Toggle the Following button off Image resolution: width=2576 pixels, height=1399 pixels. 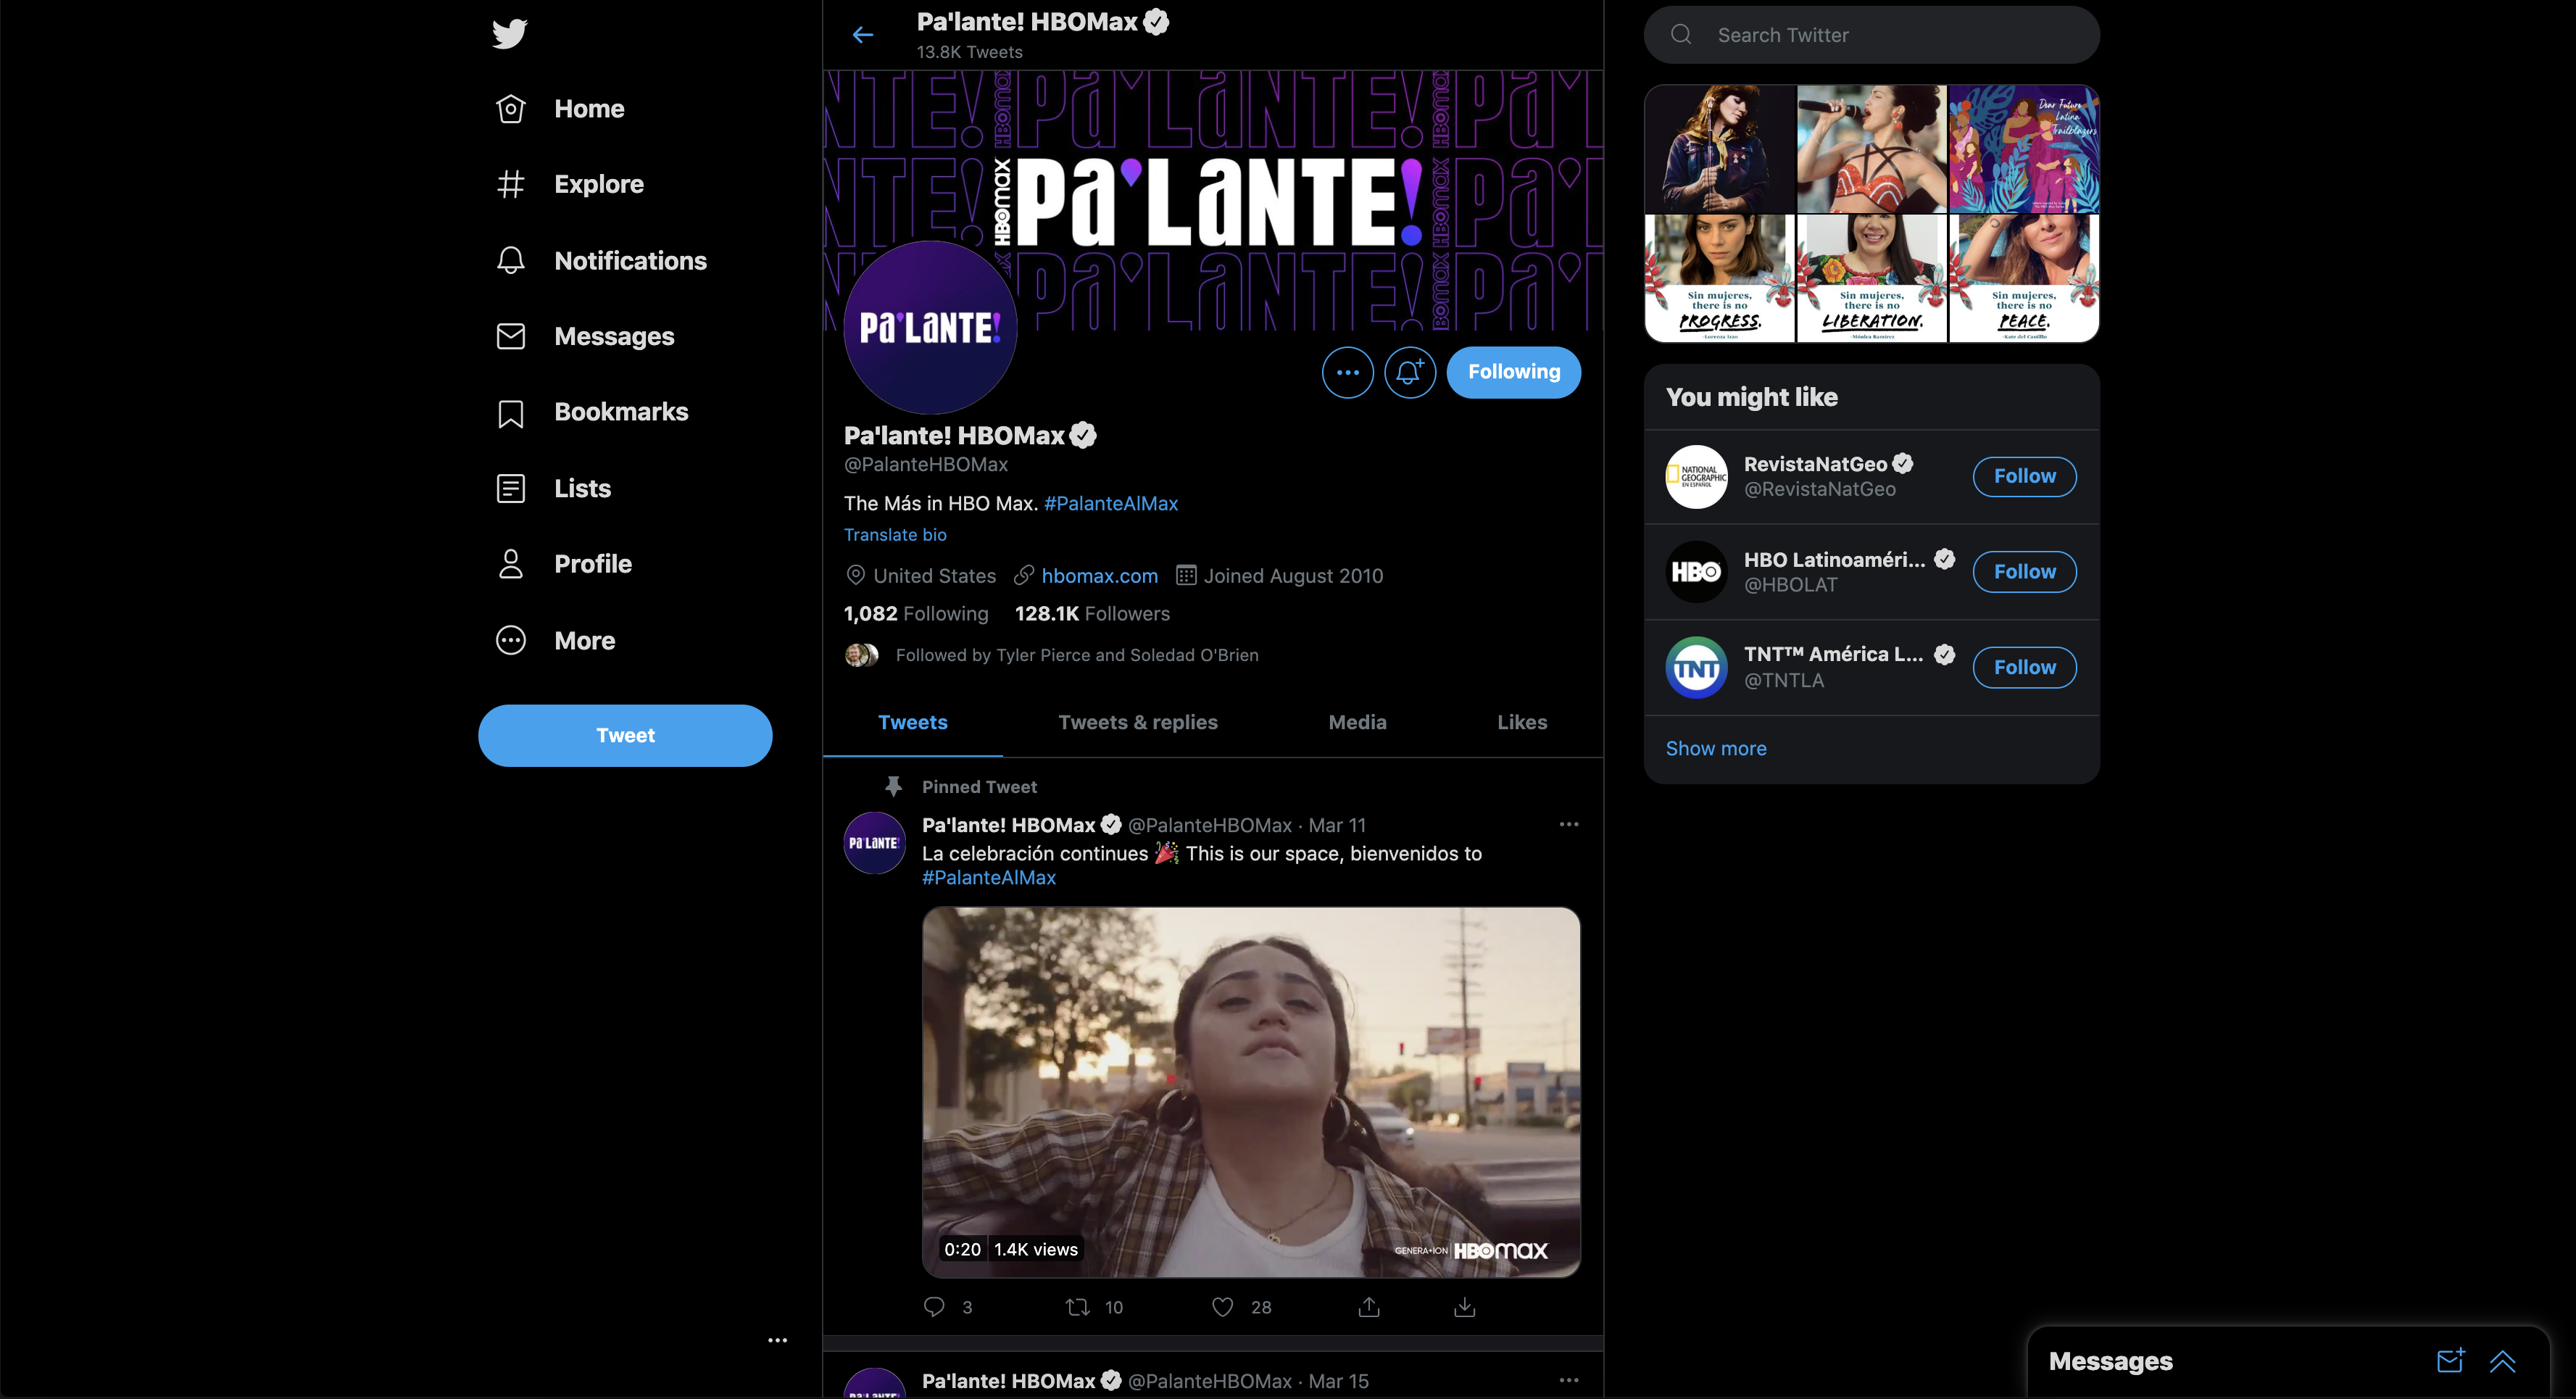1513,372
